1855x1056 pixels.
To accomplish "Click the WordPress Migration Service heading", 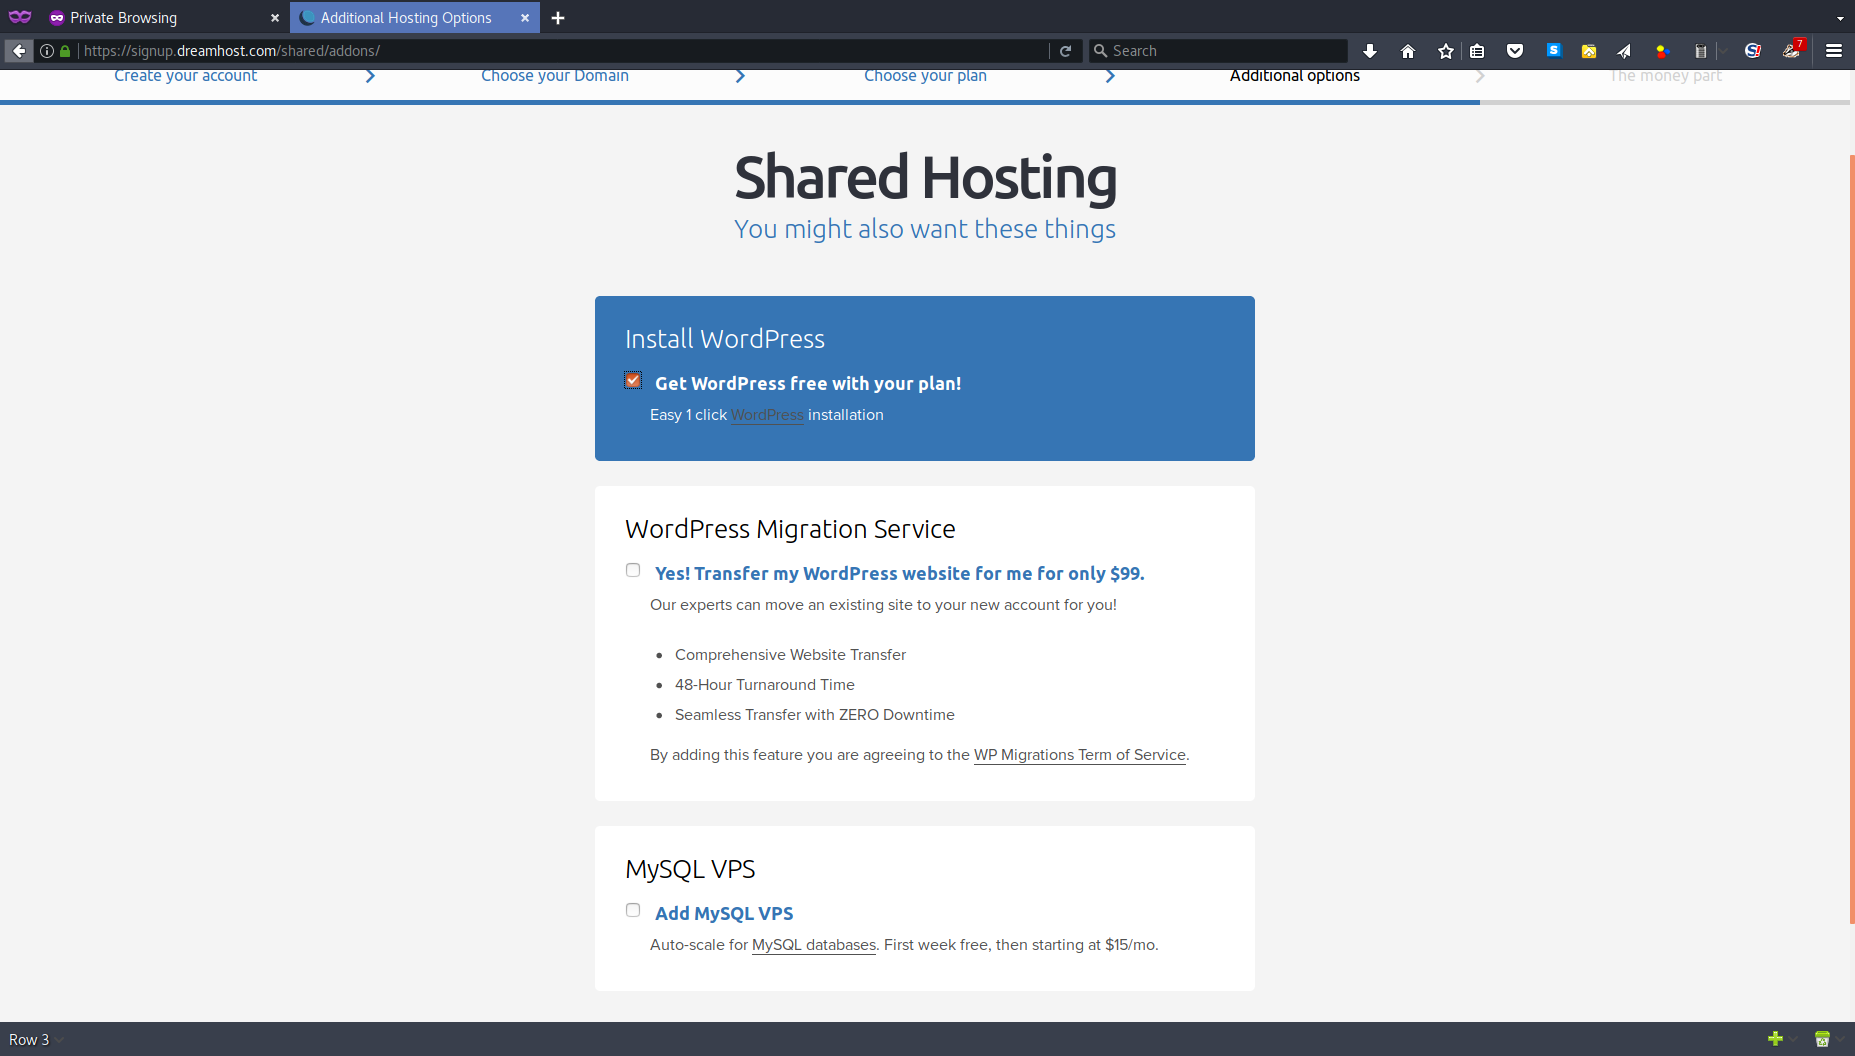I will (790, 529).
